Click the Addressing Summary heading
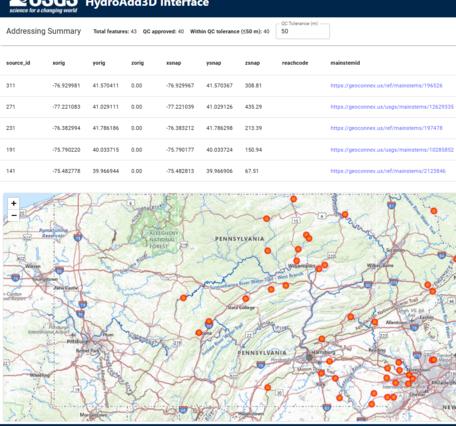The width and height of the screenshot is (456, 426). [43, 31]
